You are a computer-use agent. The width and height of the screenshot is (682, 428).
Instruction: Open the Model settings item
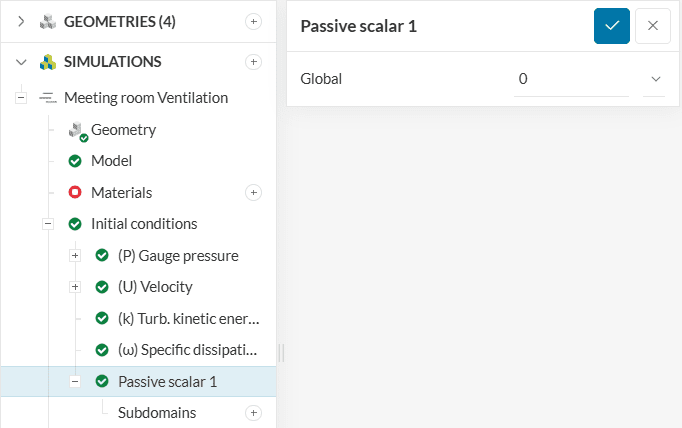point(111,161)
